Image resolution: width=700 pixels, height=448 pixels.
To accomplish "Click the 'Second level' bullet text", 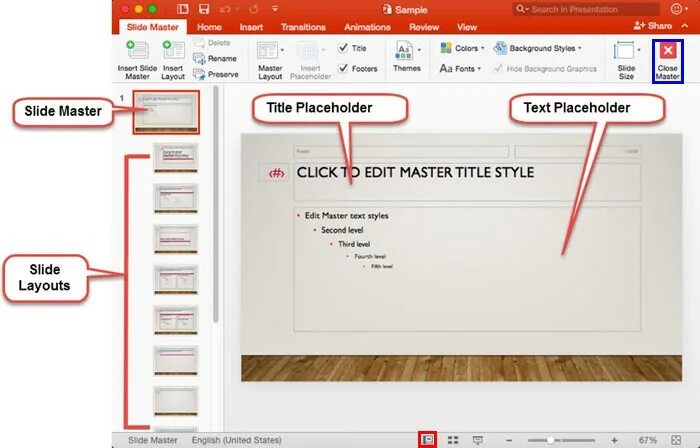I will point(342,230).
